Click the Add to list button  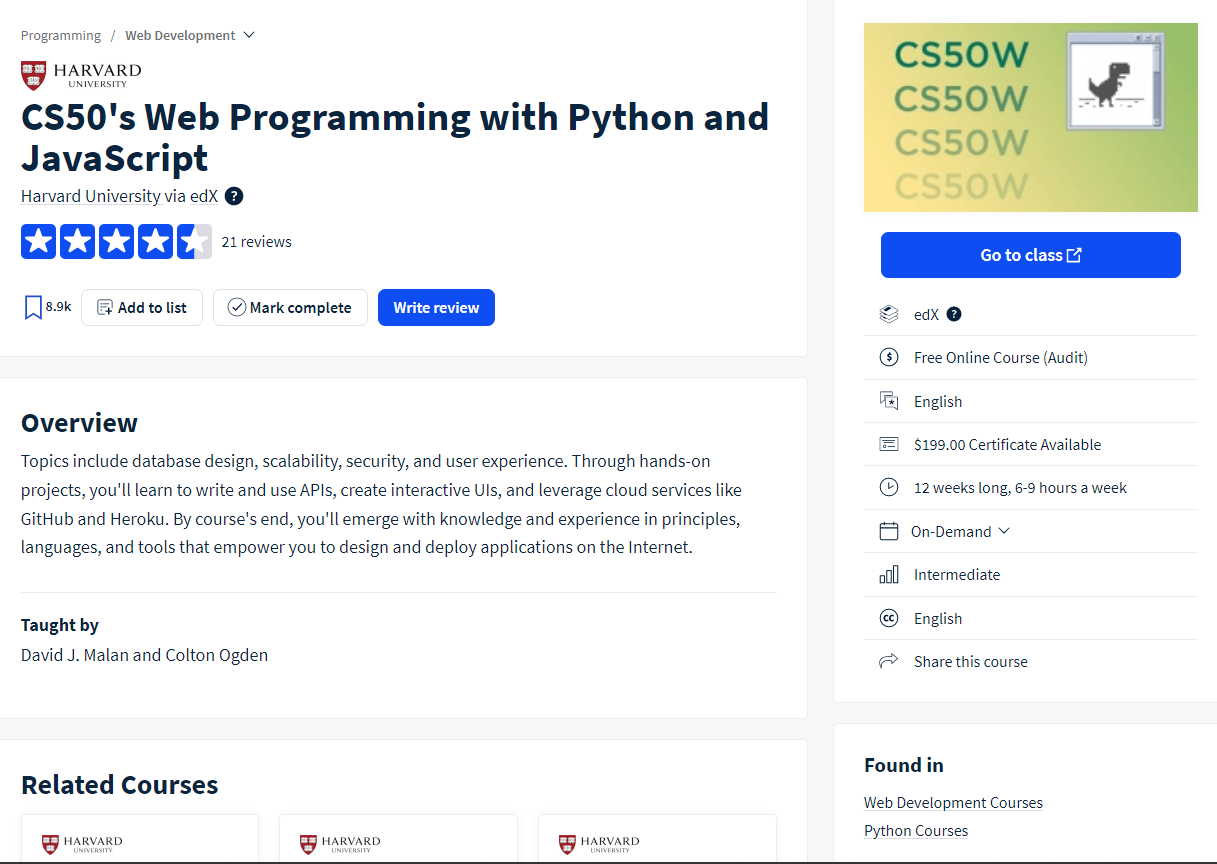142,308
